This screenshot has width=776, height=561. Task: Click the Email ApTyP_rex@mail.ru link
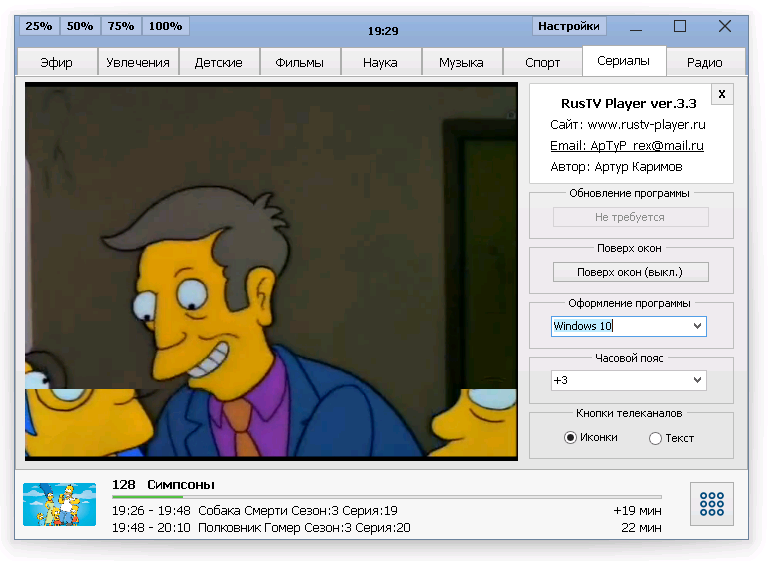(627, 145)
